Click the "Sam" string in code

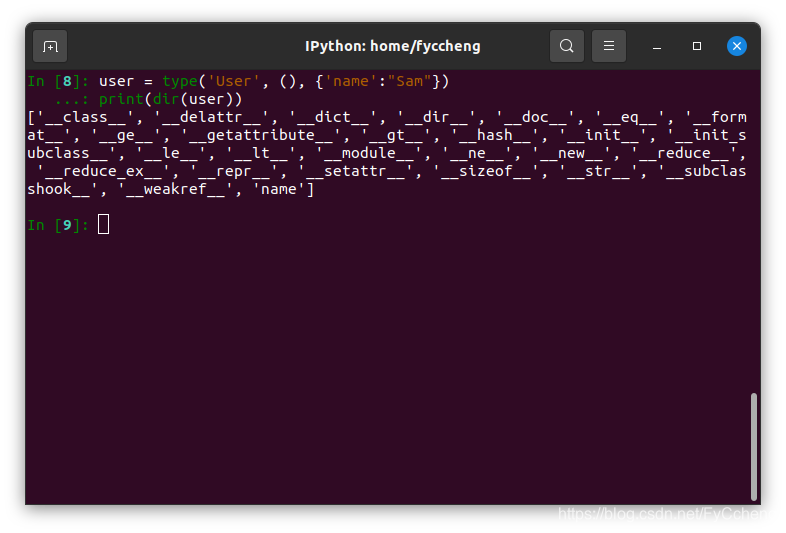(410, 81)
